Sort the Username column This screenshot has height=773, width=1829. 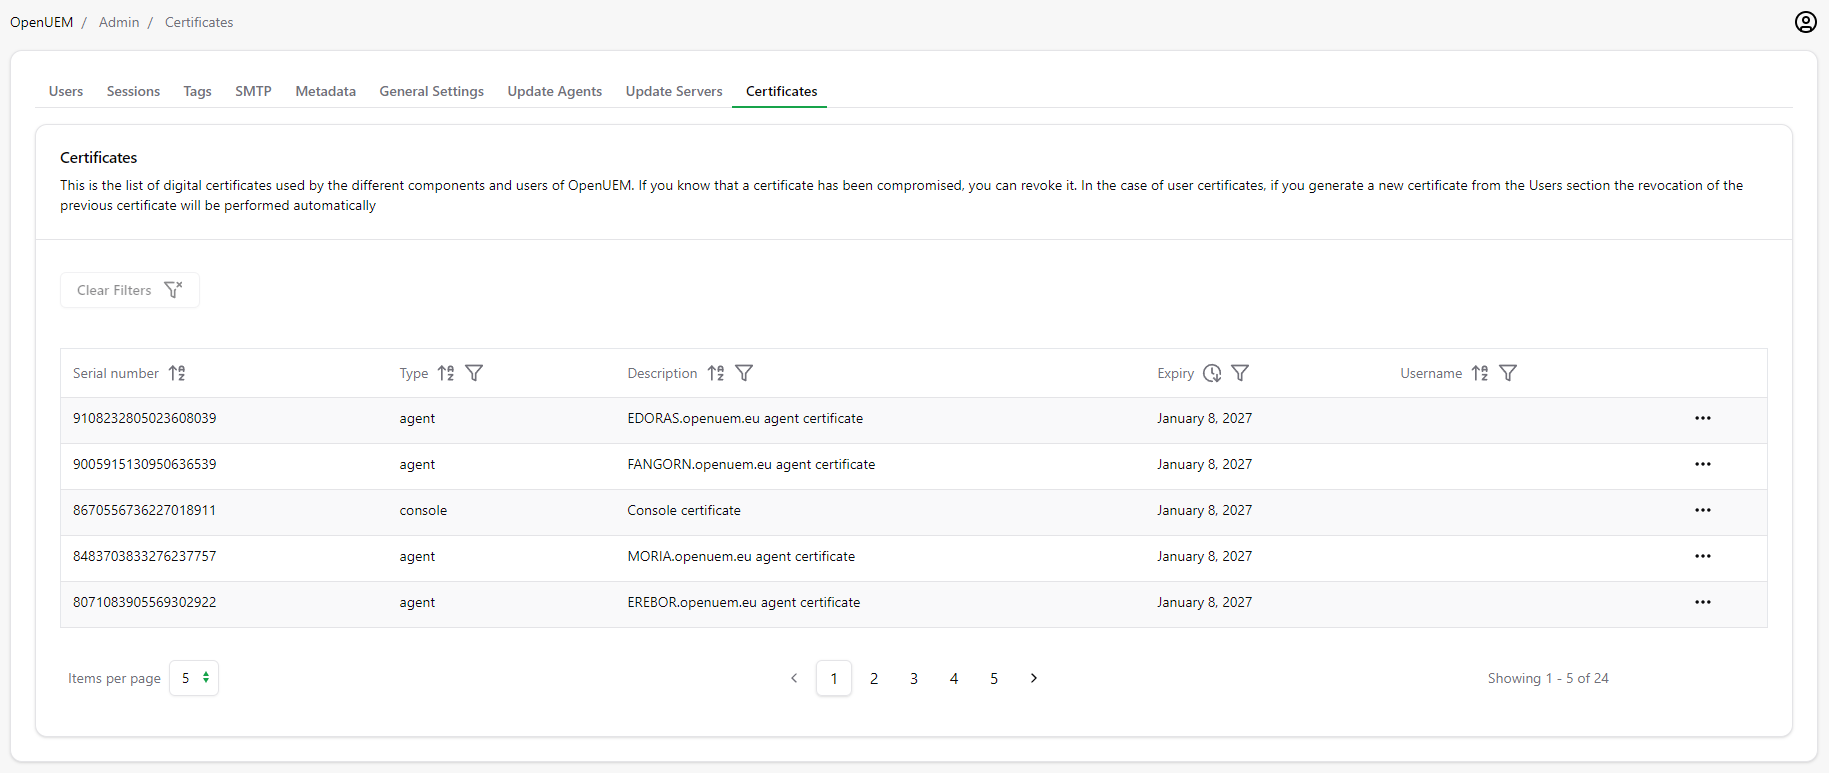click(1480, 373)
